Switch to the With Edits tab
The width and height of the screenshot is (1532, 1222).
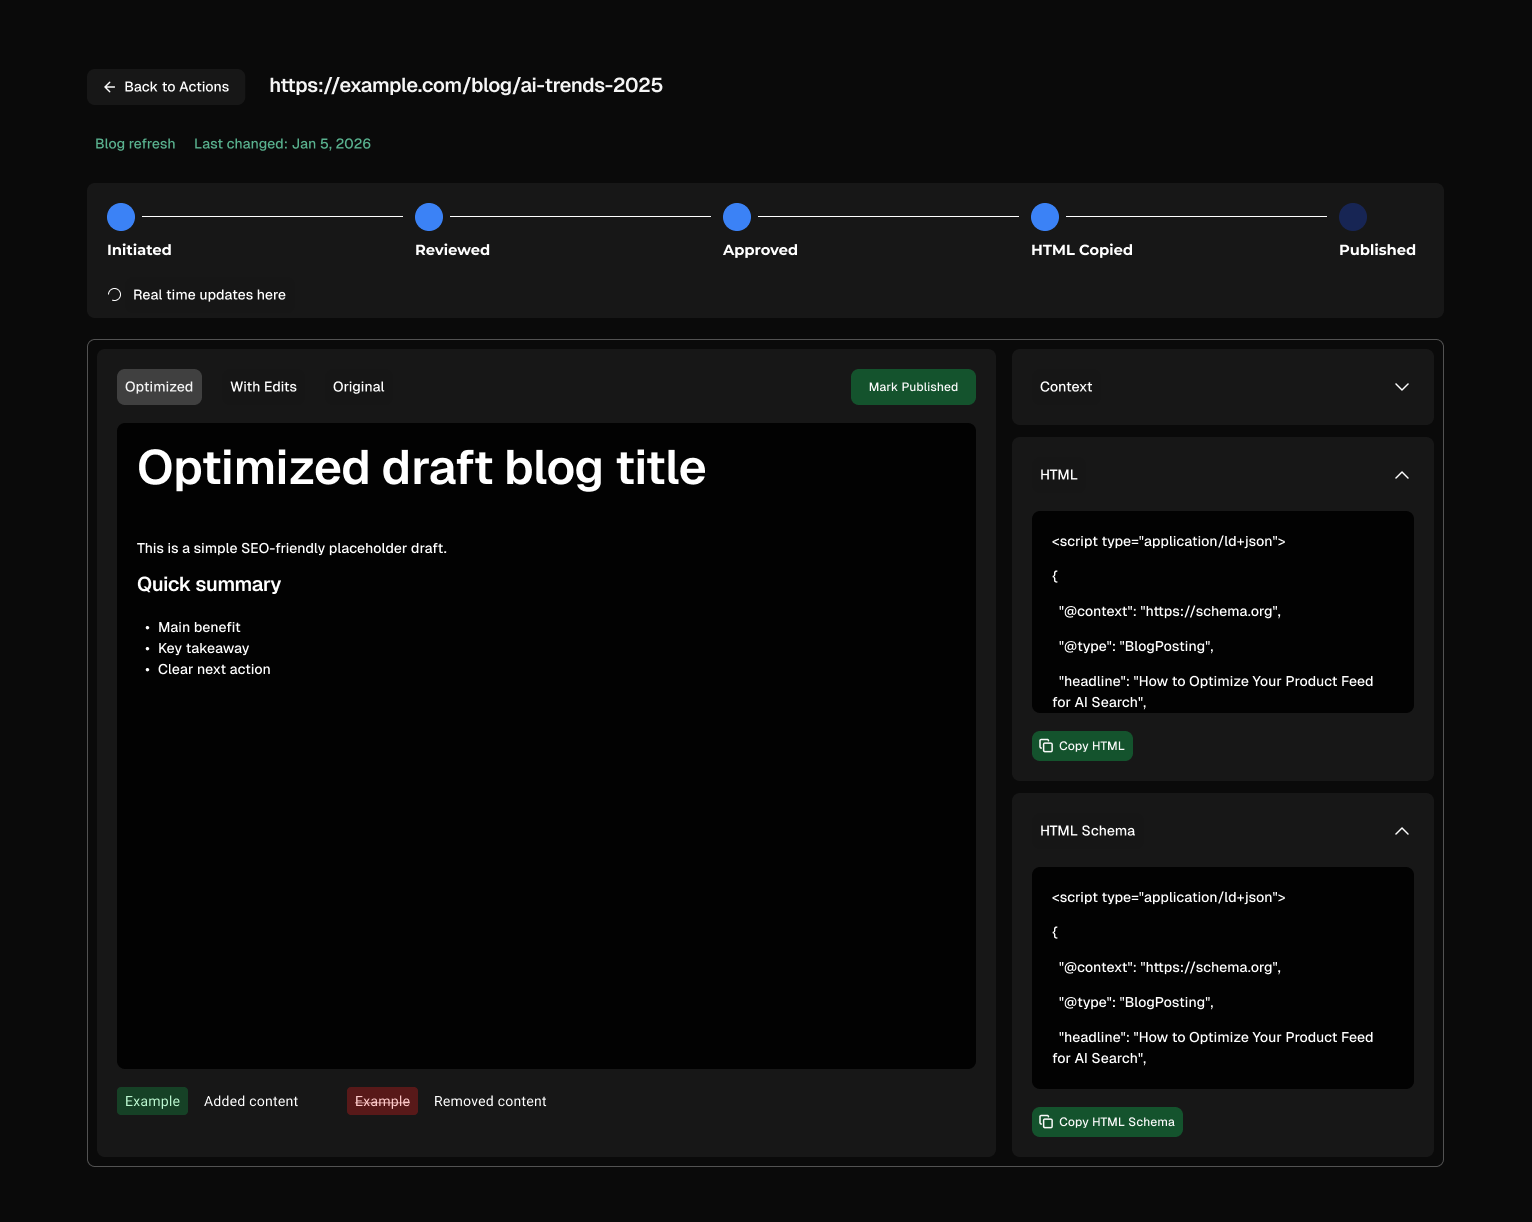point(263,387)
